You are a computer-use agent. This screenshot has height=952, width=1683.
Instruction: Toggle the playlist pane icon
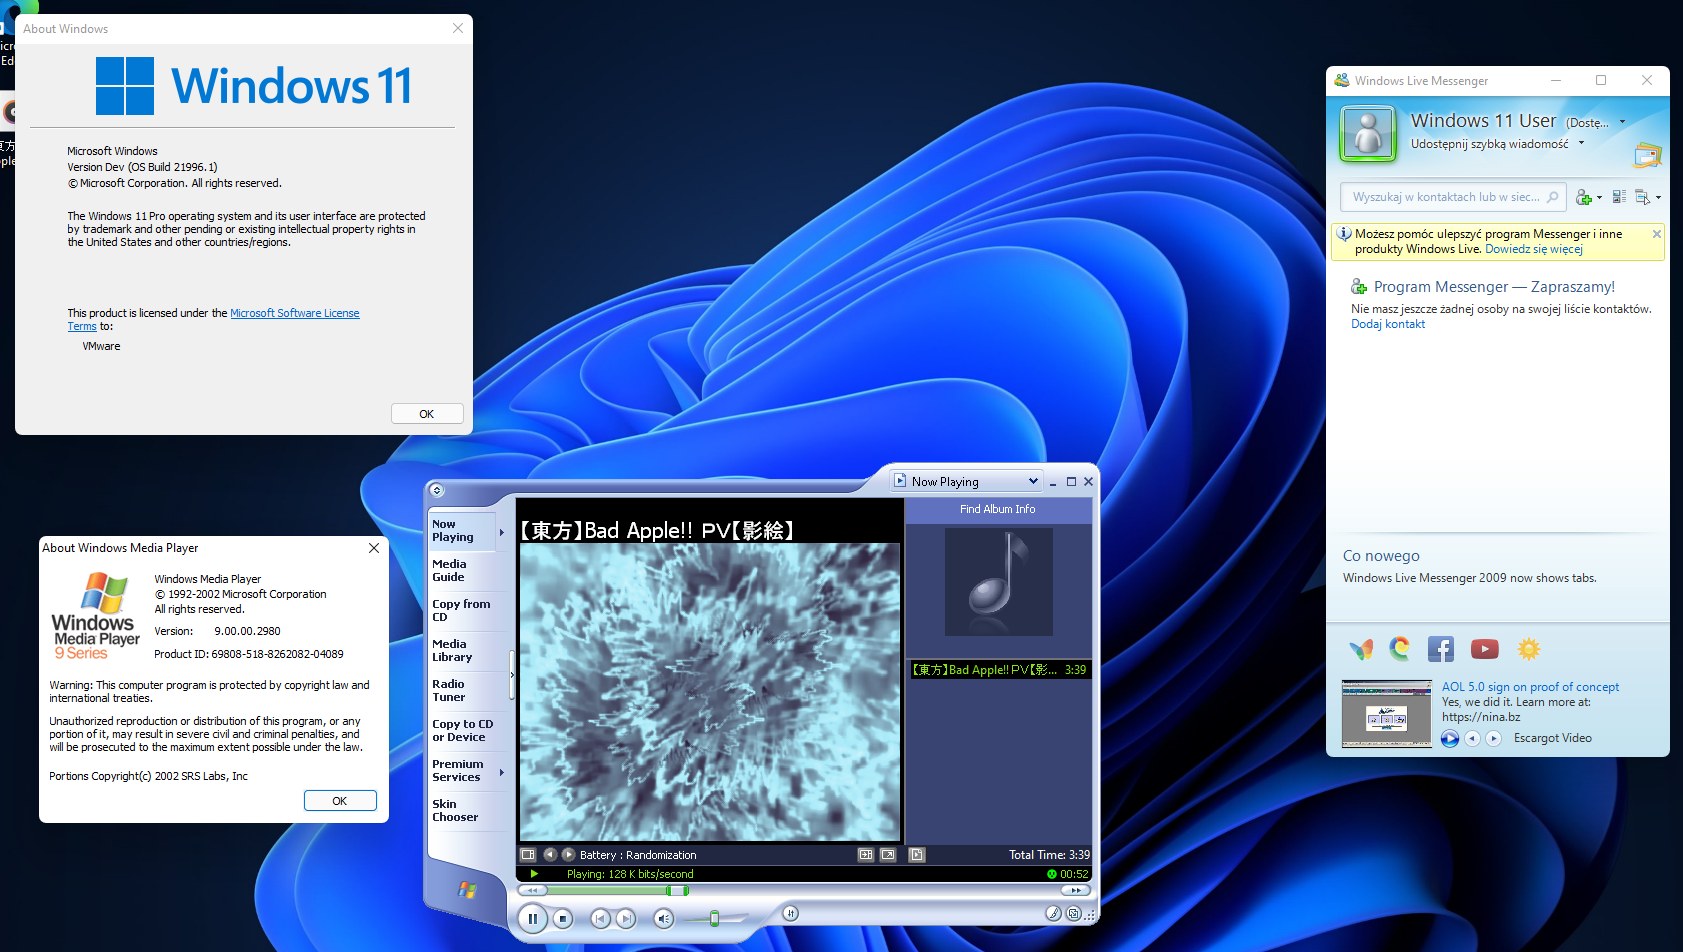[916, 855]
